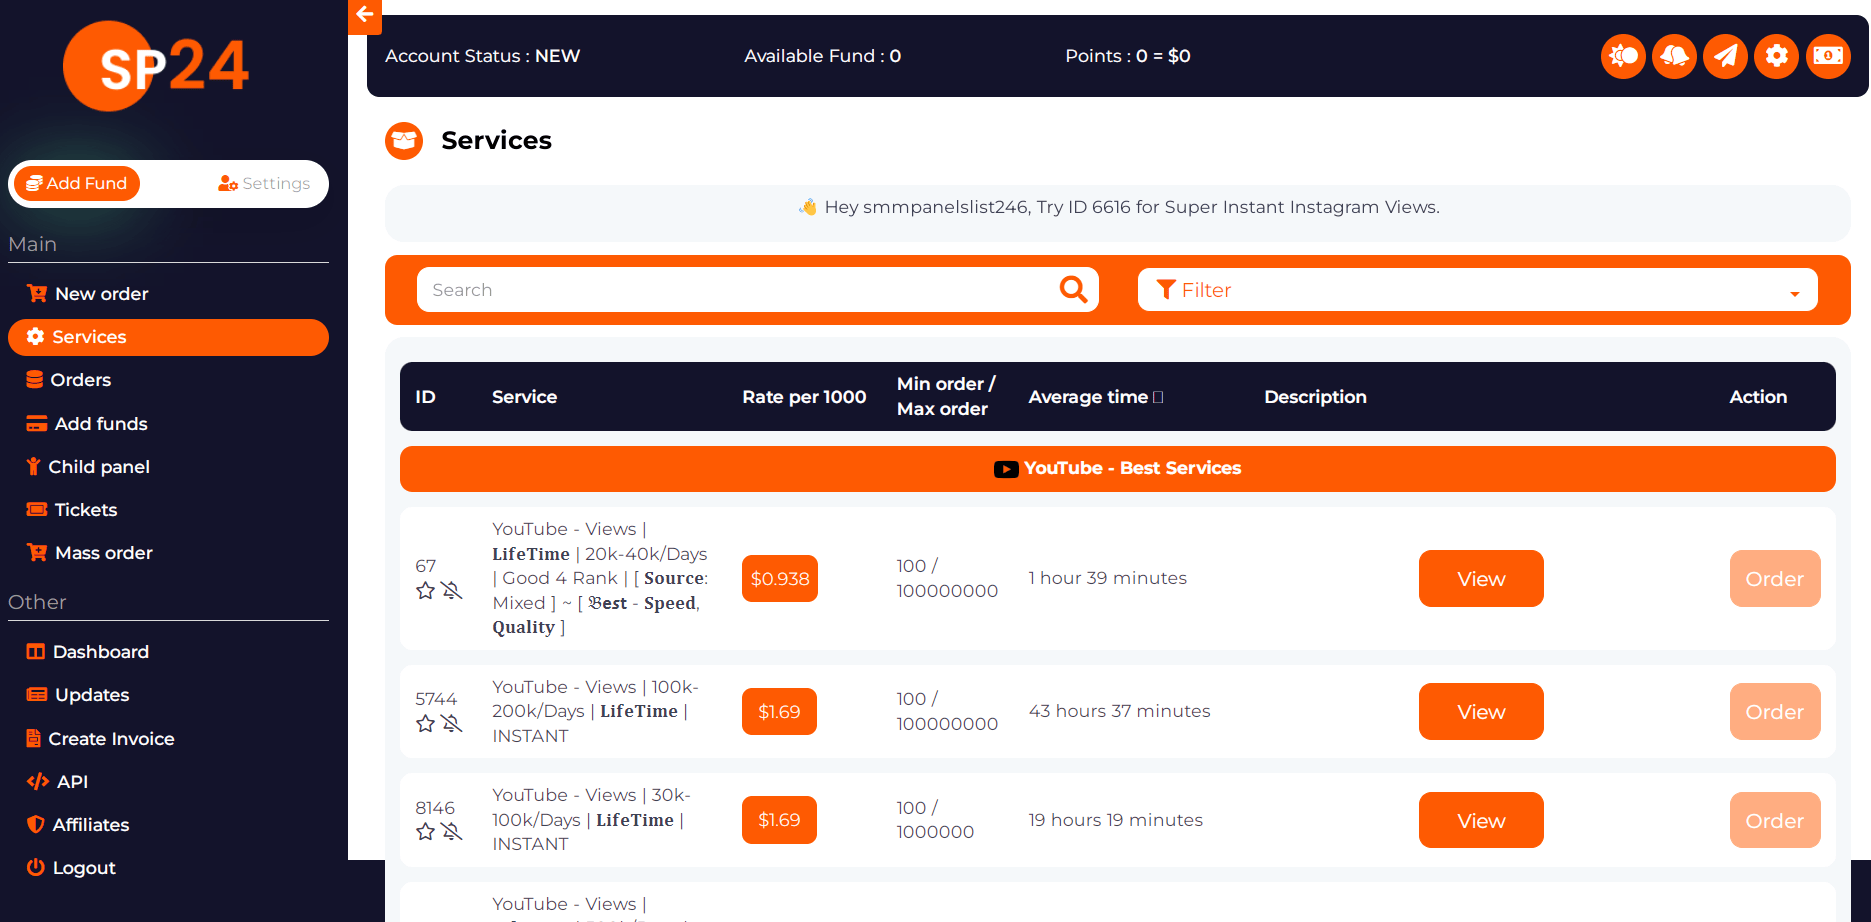
Task: Click the SP24 logo
Action: pyautogui.click(x=155, y=66)
